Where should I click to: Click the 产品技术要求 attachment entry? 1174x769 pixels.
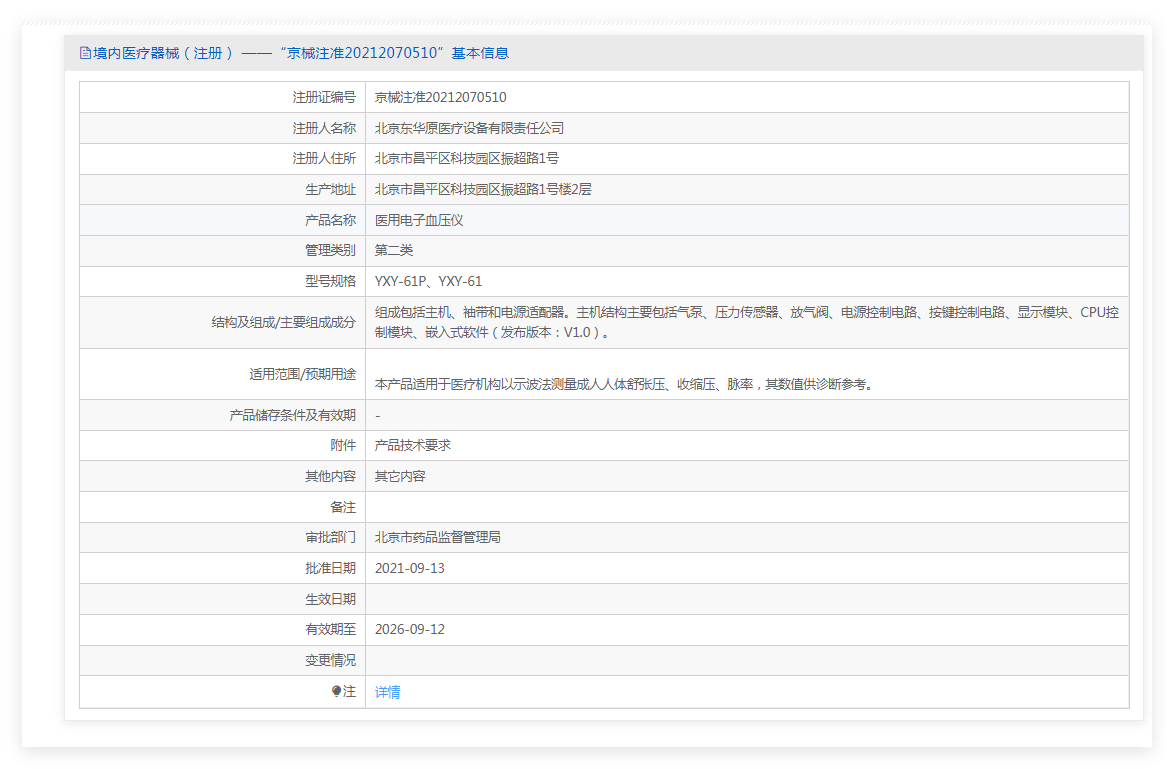click(412, 445)
